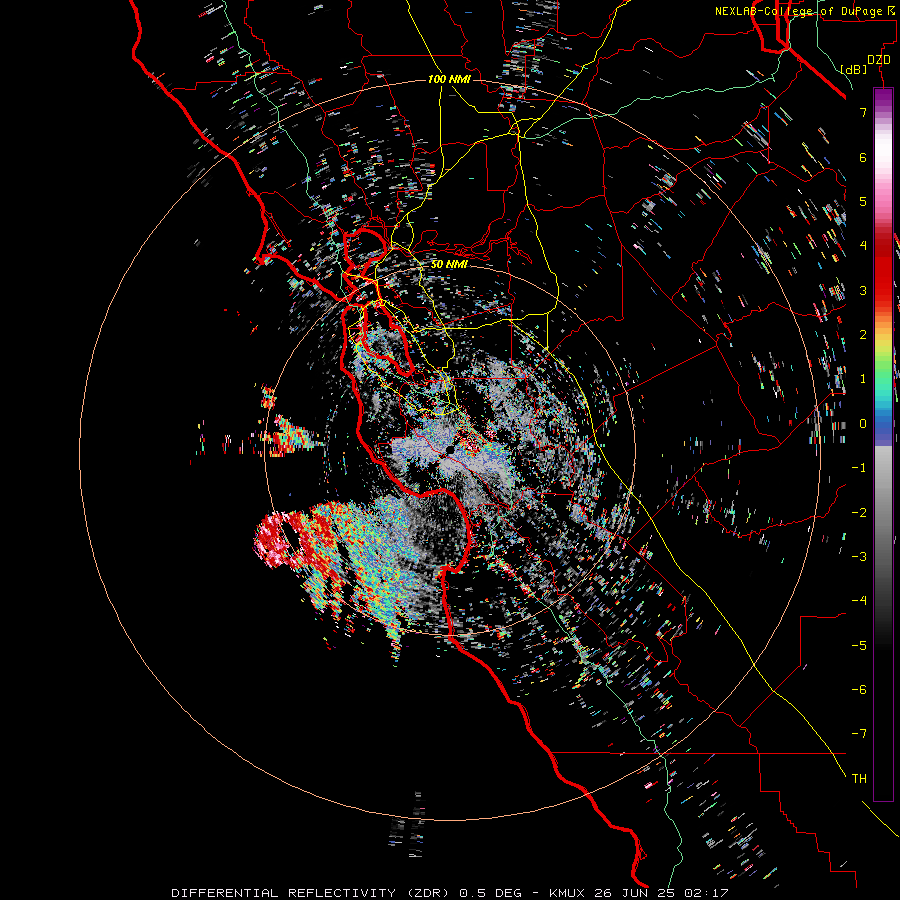Click the [dB] units label
The image size is (900, 900).
click(x=854, y=69)
